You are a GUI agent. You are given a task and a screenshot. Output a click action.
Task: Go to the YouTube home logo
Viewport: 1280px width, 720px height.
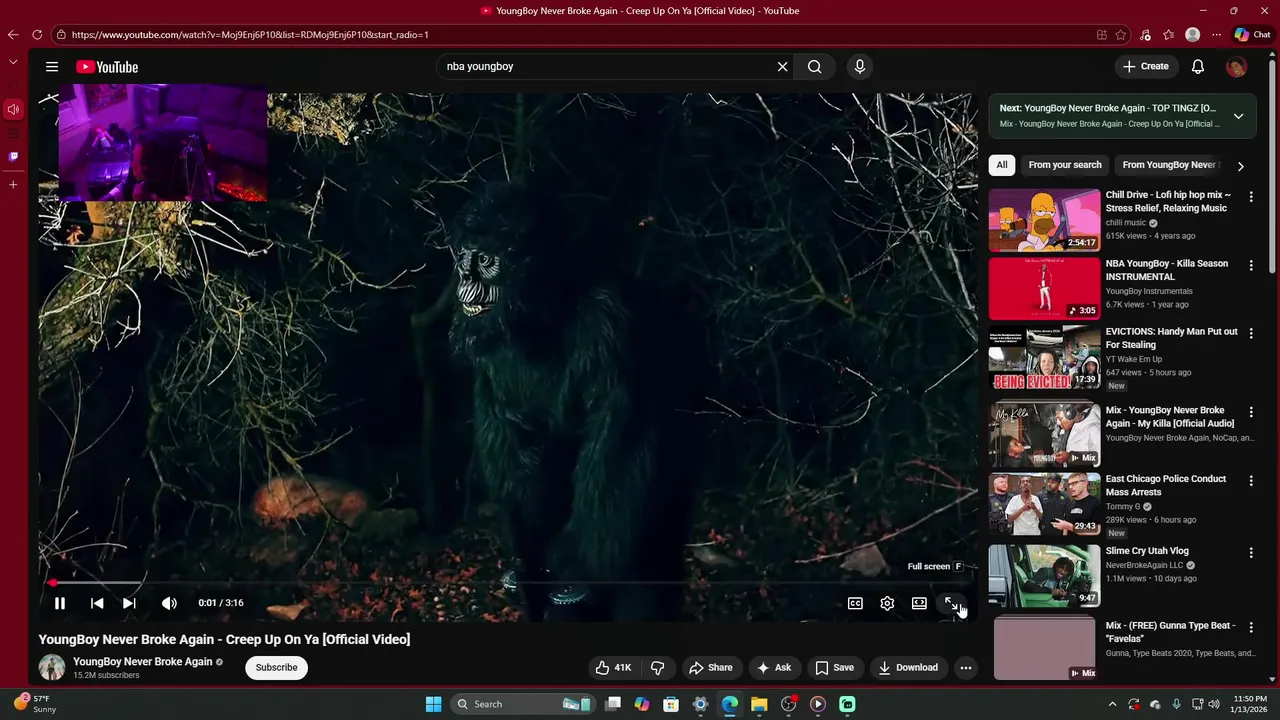point(107,67)
